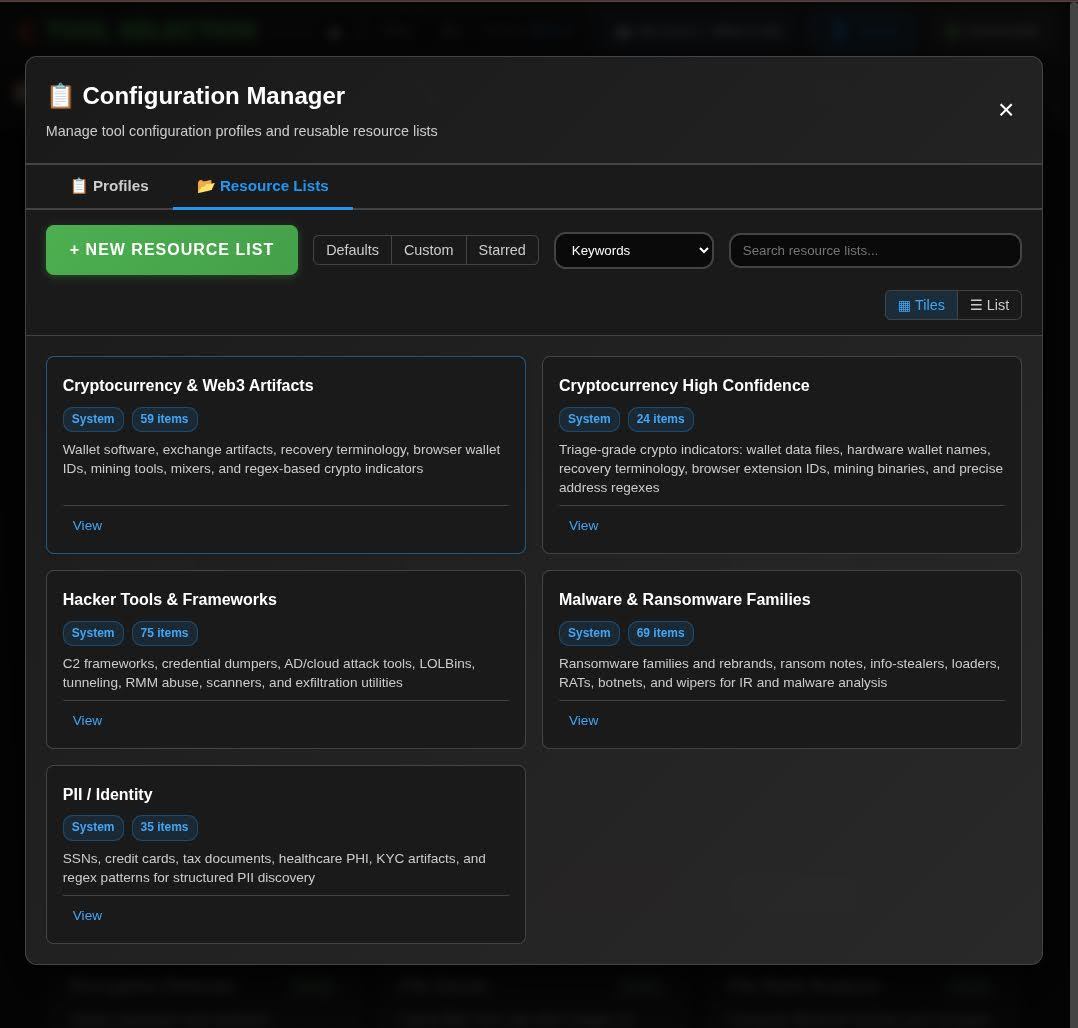This screenshot has height=1028, width=1078.
Task: Click the Cryptocurrency High Confidence description text
Action: (781, 468)
